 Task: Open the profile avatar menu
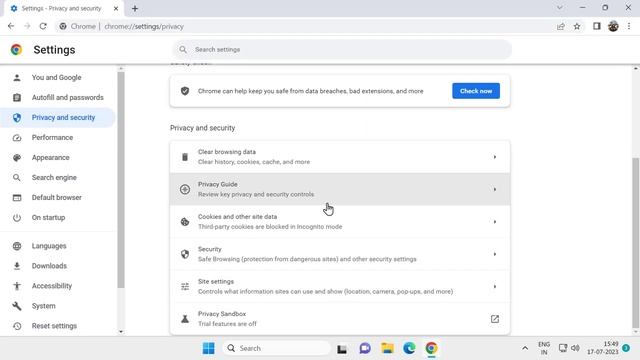pyautogui.click(x=613, y=26)
